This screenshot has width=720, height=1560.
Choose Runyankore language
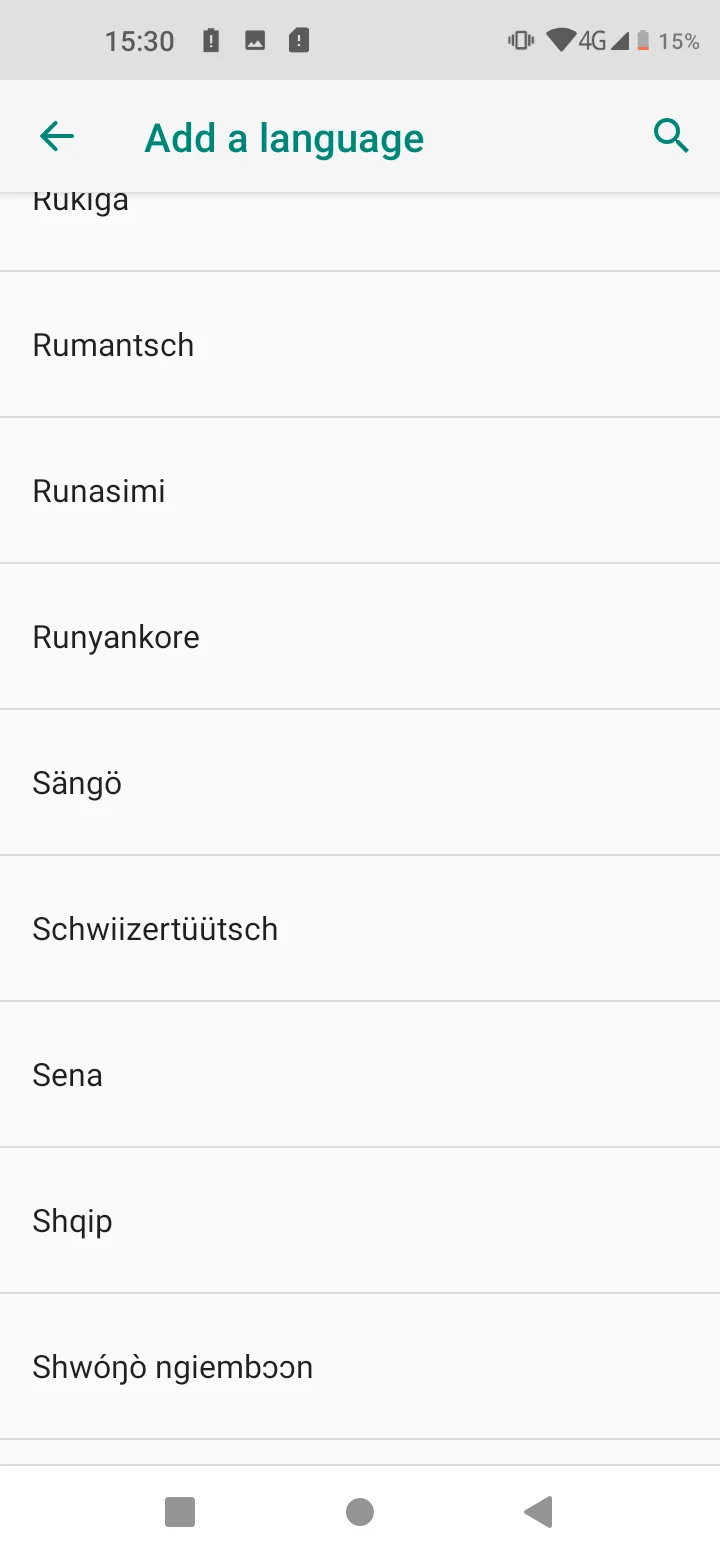pos(360,636)
